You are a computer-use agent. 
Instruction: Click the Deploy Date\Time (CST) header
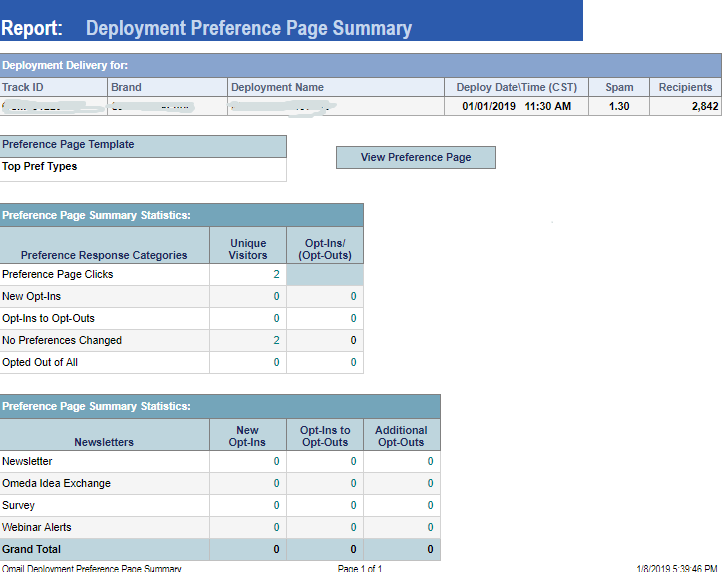516,88
